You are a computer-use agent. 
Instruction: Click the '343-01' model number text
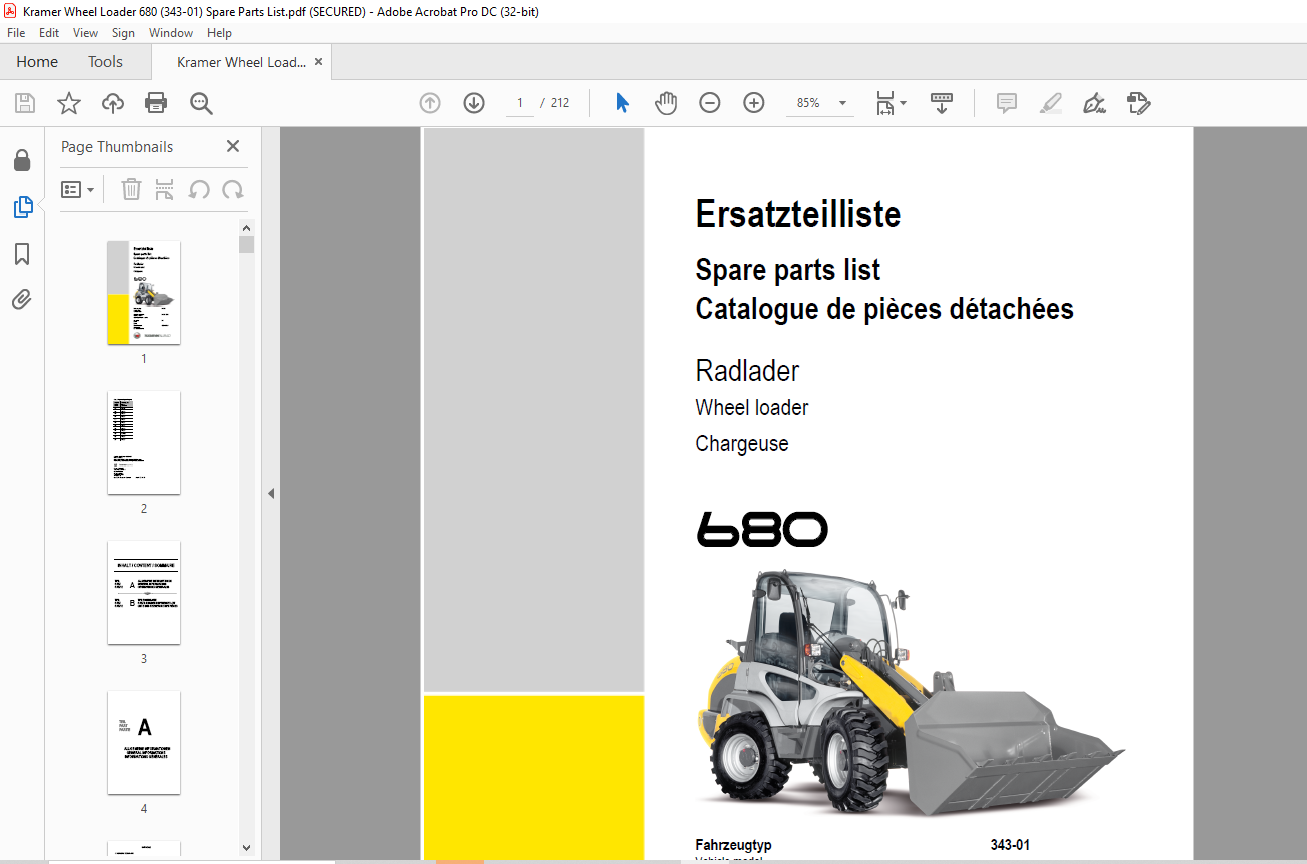[1010, 845]
